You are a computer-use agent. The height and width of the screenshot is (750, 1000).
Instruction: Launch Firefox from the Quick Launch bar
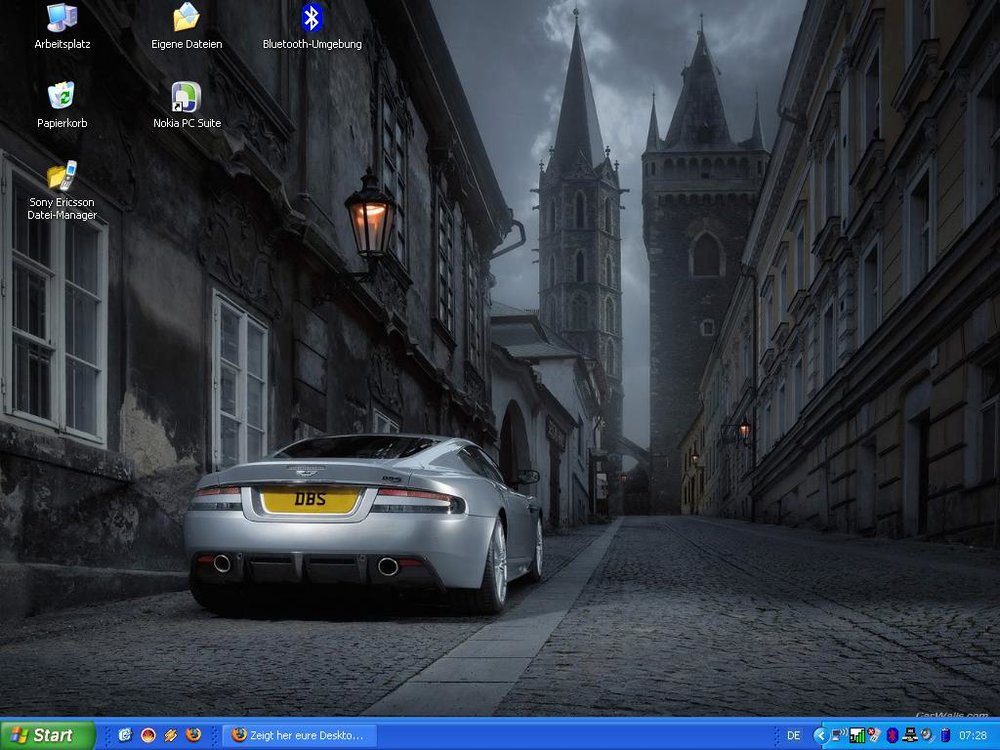coord(194,735)
